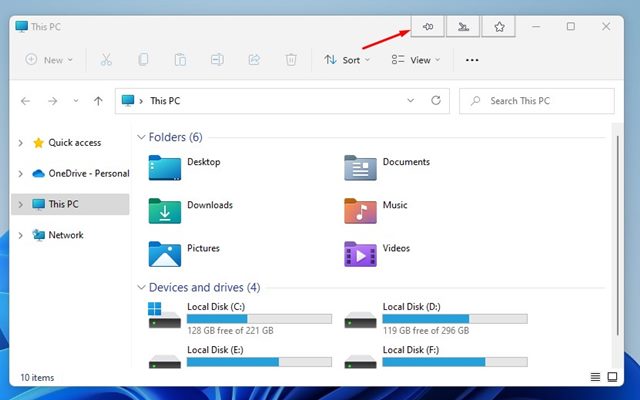Go back with the left arrow
The width and height of the screenshot is (640, 400).
(x=25, y=101)
